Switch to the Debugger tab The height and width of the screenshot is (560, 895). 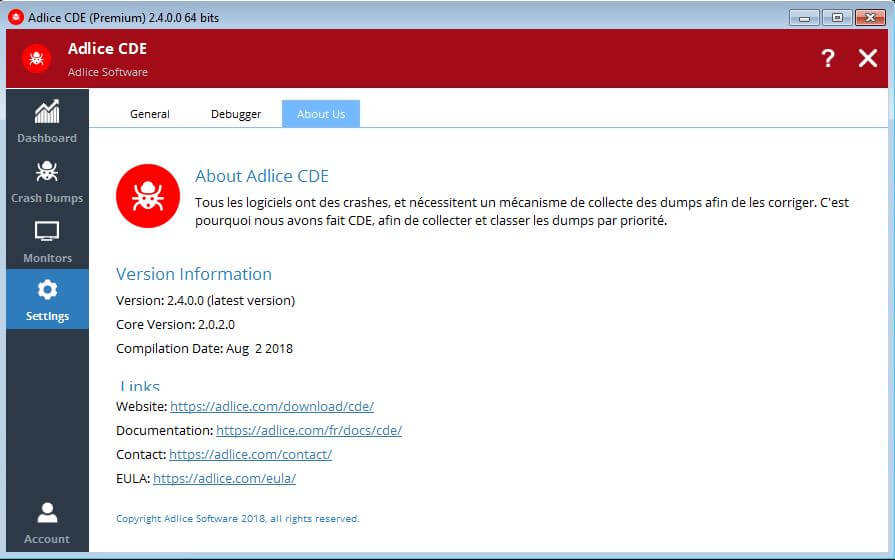(x=236, y=114)
